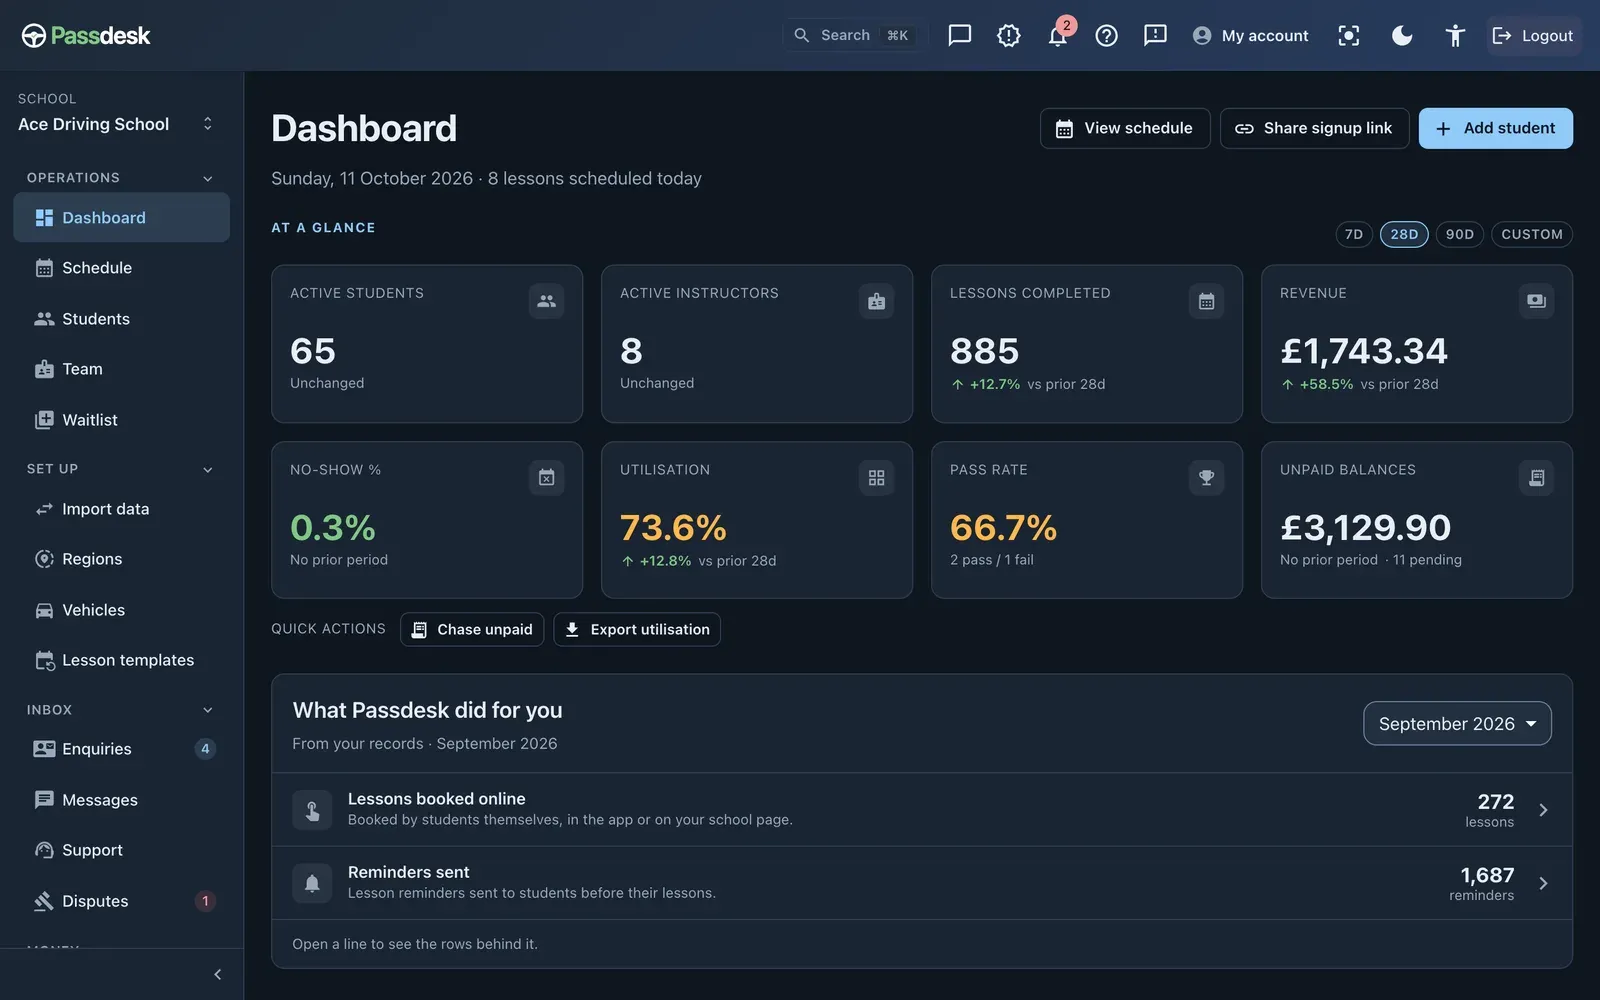Click the Active Students card people icon
The image size is (1600, 1000).
click(546, 301)
